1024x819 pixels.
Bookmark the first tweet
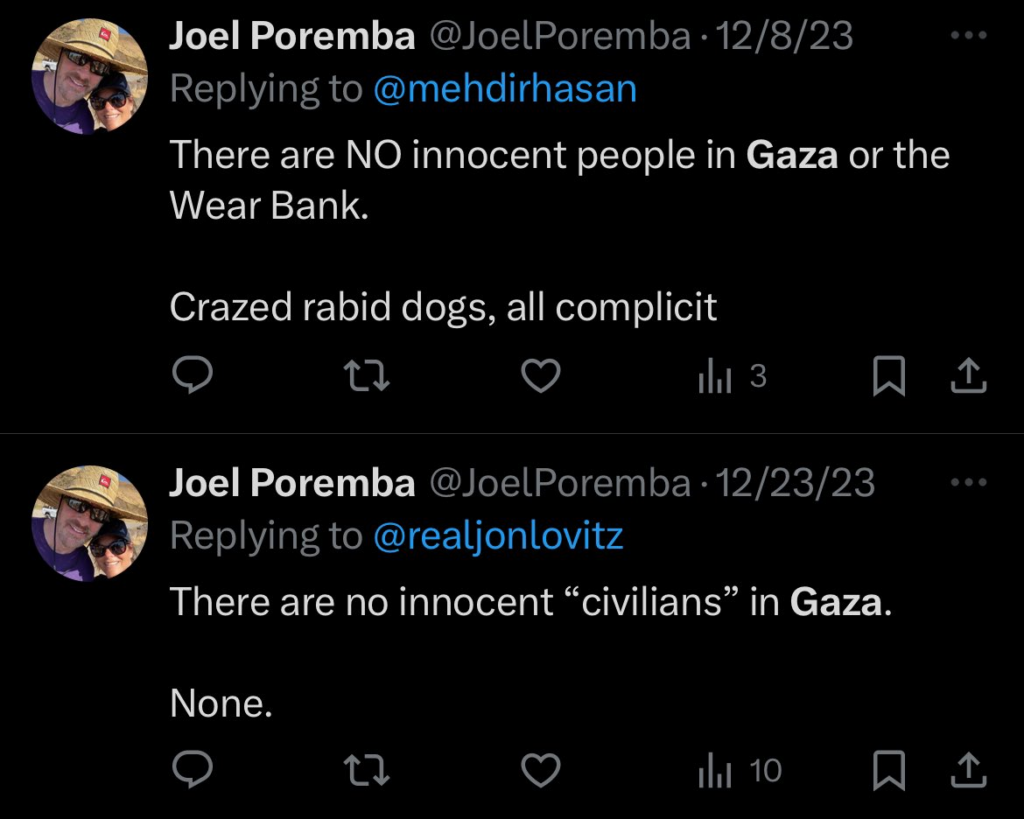[x=890, y=375]
